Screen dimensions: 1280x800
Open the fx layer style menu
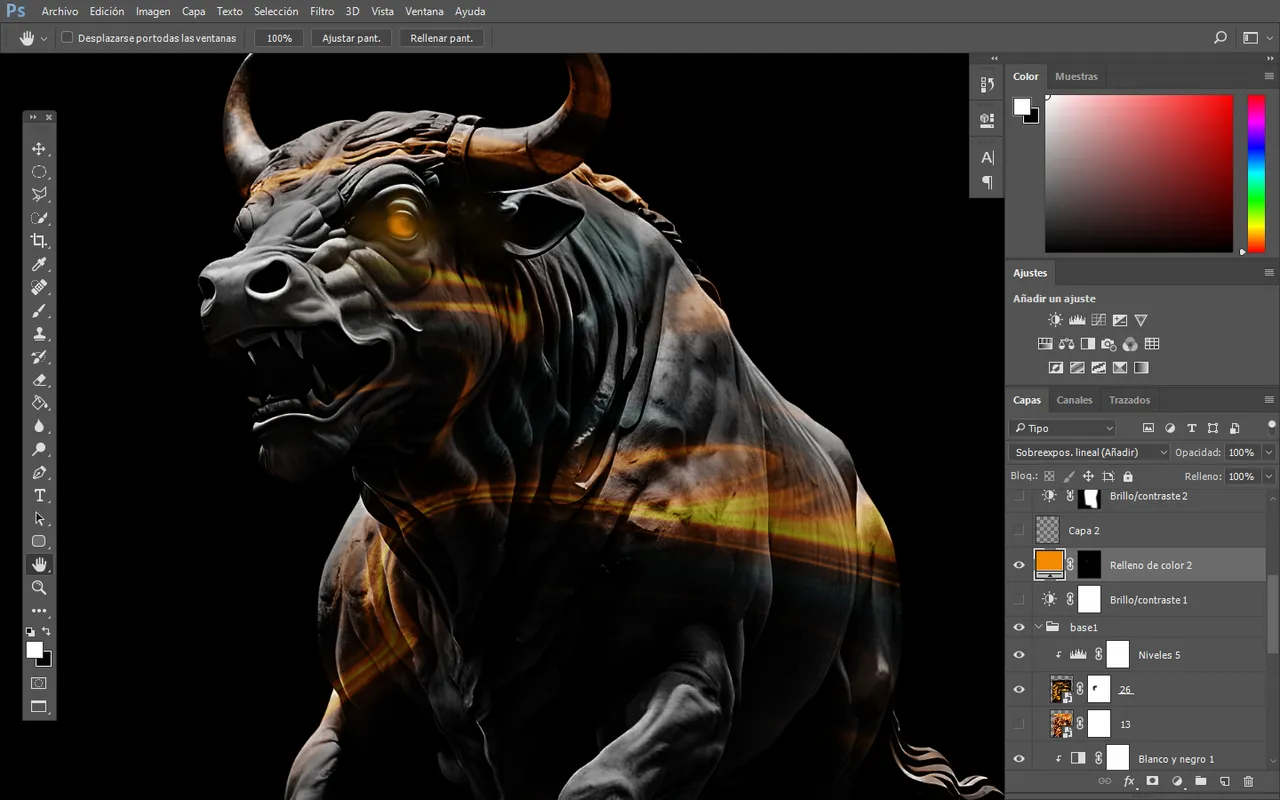[x=1129, y=781]
